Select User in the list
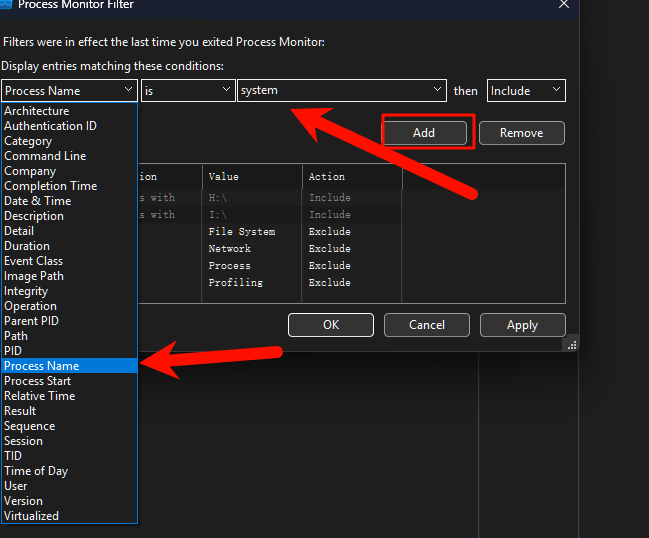649x538 pixels. 70,486
